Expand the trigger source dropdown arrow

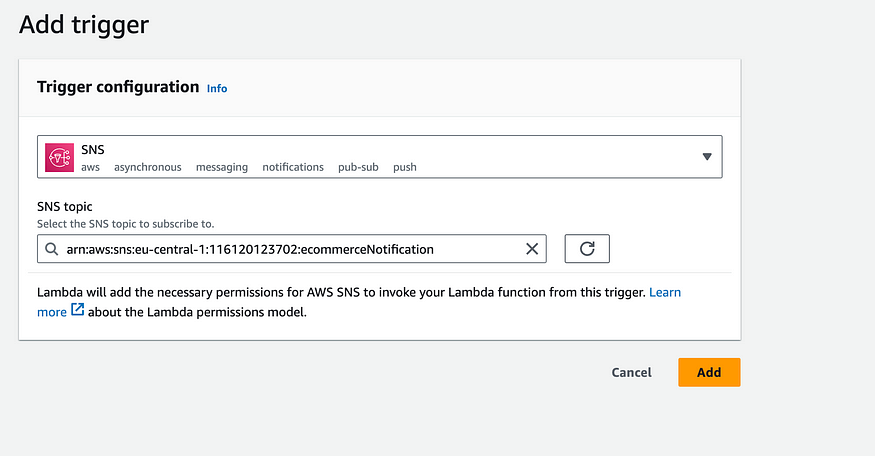(707, 157)
